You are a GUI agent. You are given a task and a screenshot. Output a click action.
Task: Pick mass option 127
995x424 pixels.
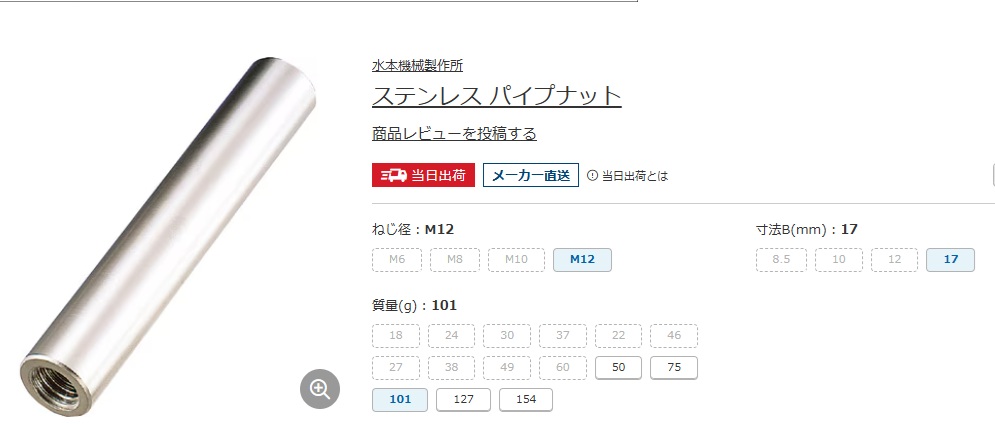pos(463,400)
